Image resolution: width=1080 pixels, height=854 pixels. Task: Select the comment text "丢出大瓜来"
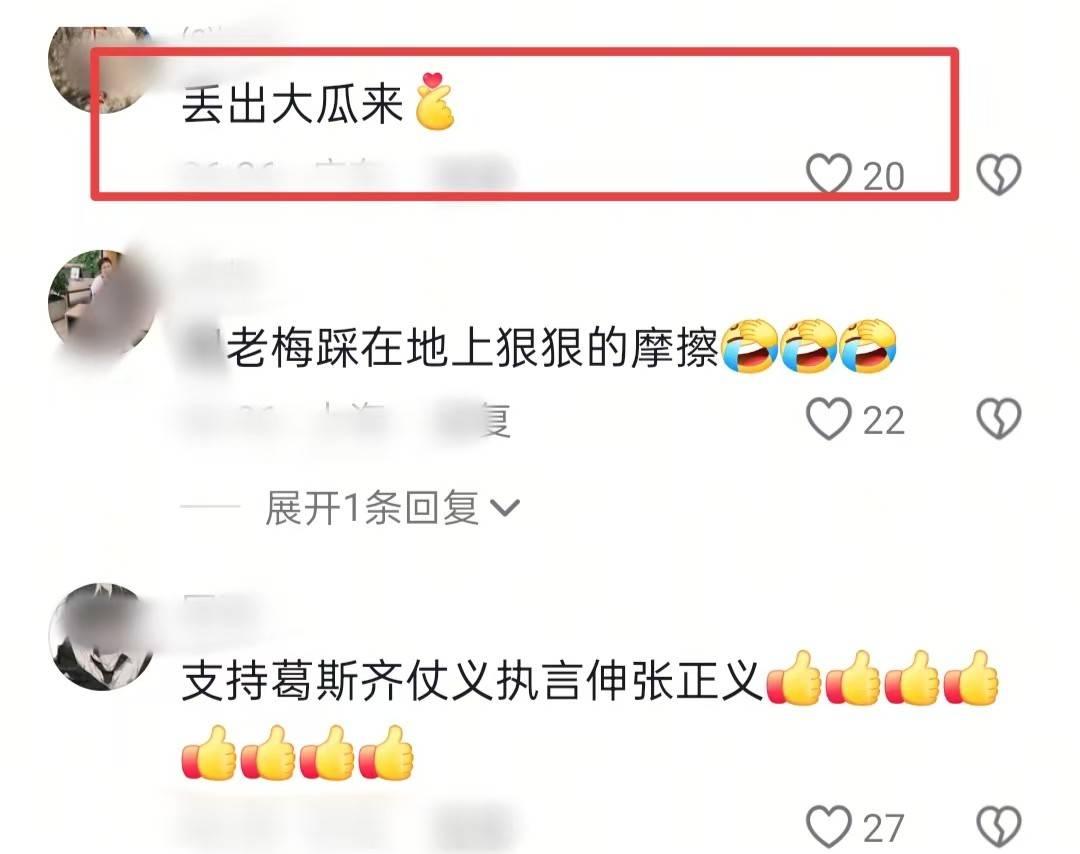pos(292,105)
